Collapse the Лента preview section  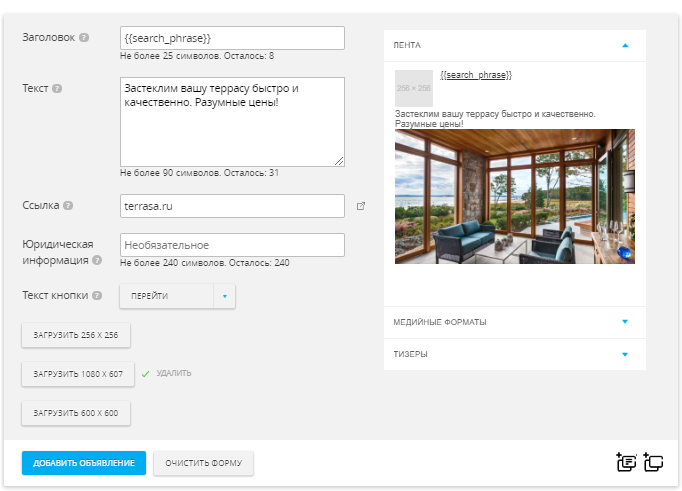point(625,45)
